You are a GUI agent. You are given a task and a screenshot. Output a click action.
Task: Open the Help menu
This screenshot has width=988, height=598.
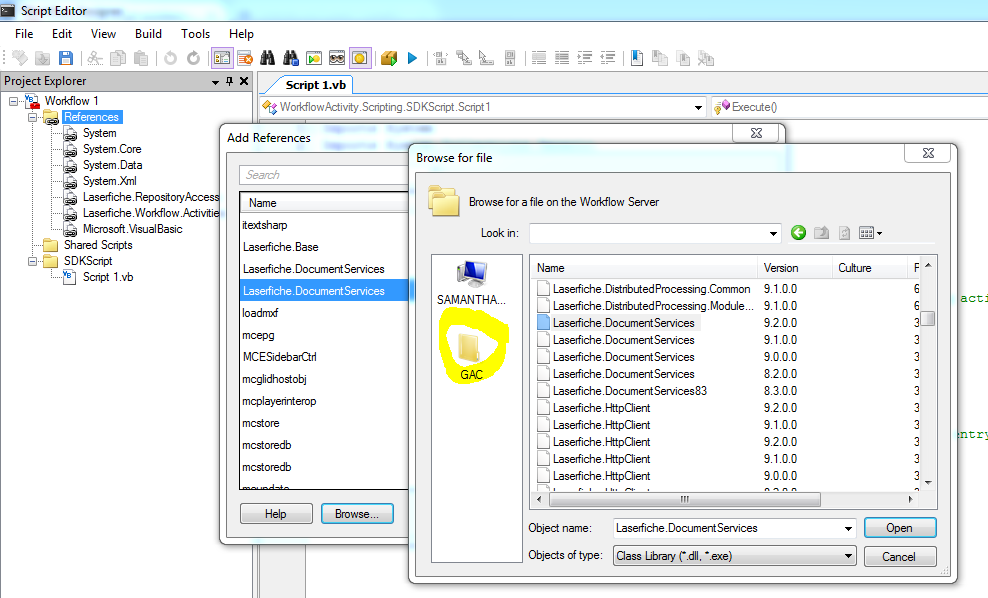241,34
